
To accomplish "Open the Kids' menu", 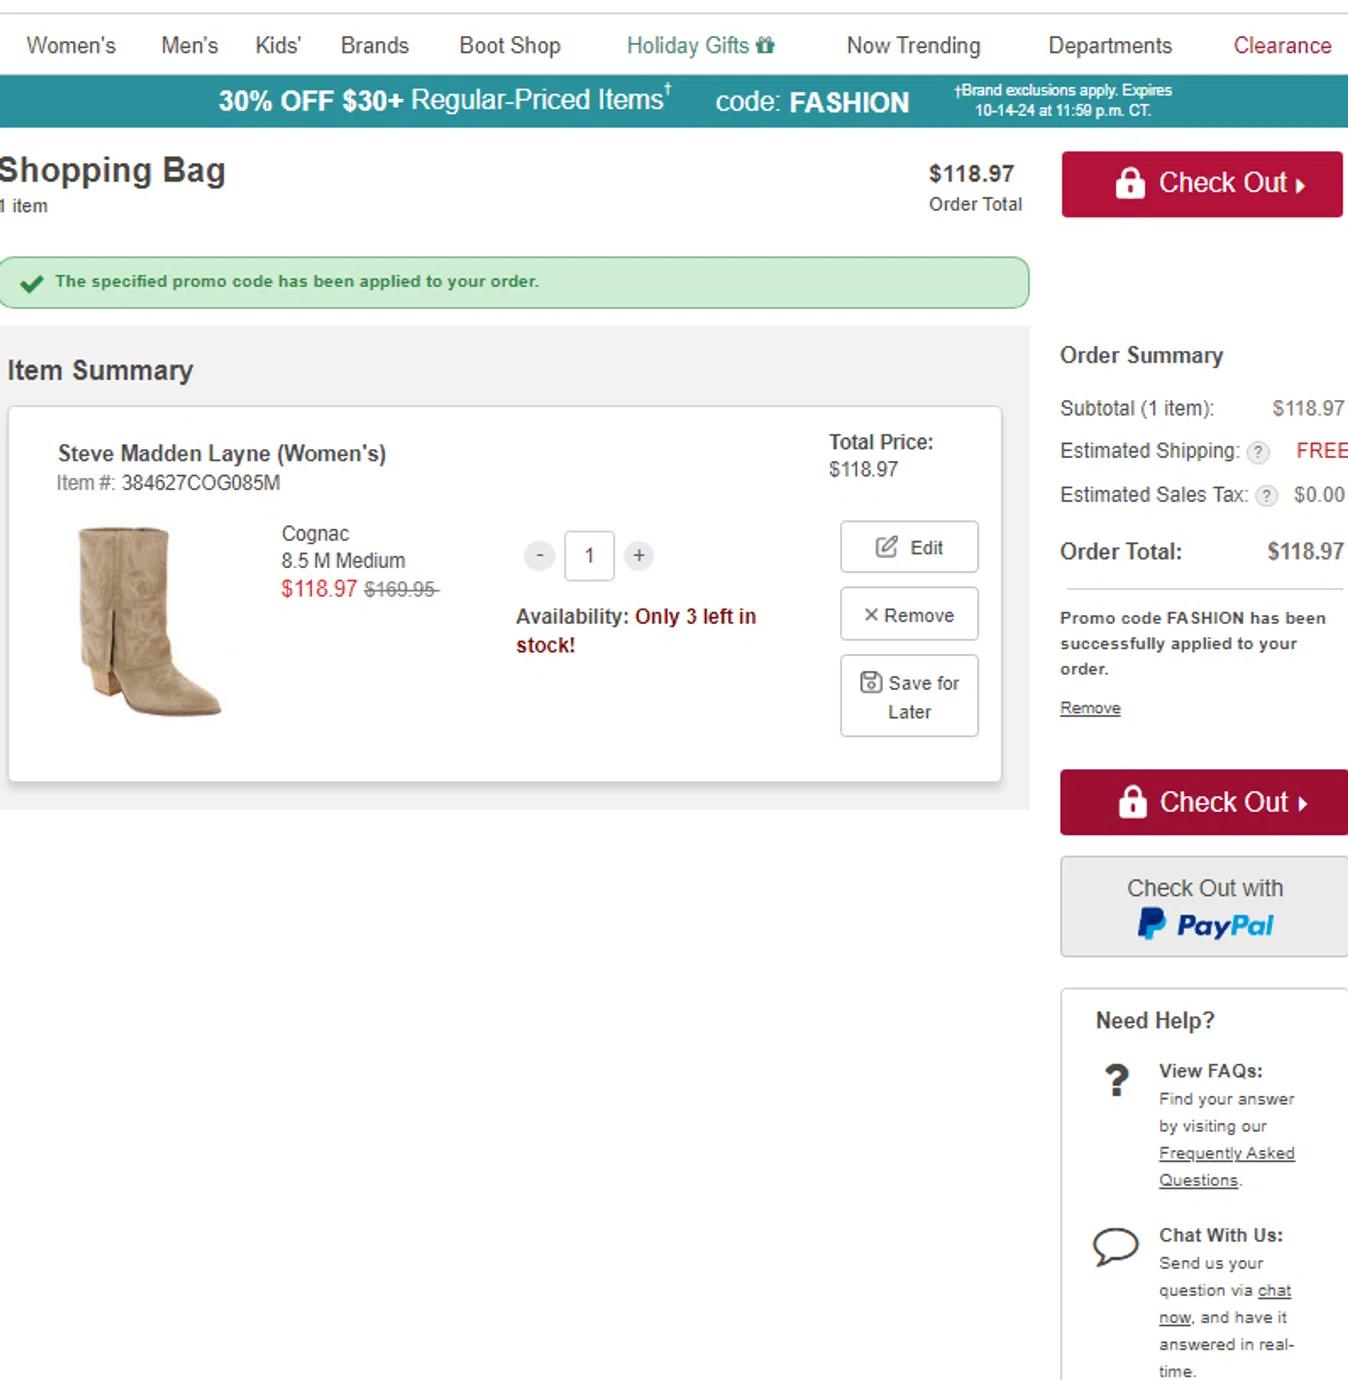I will [x=278, y=46].
